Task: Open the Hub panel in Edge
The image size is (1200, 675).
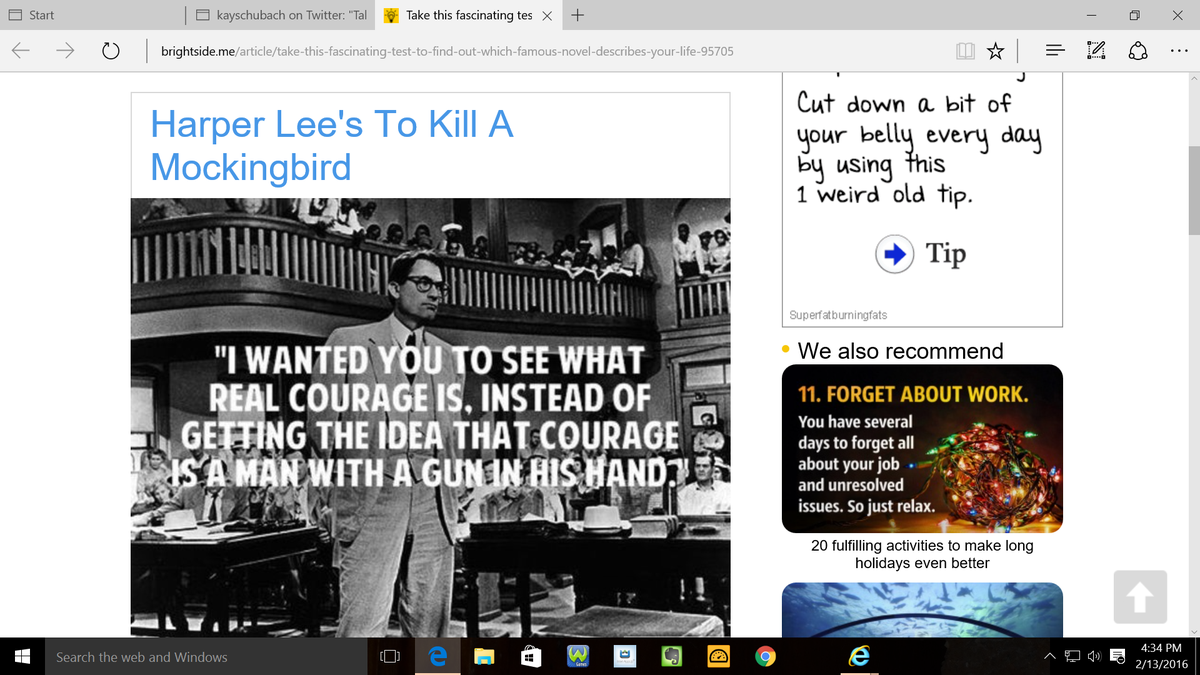Action: [x=1055, y=50]
